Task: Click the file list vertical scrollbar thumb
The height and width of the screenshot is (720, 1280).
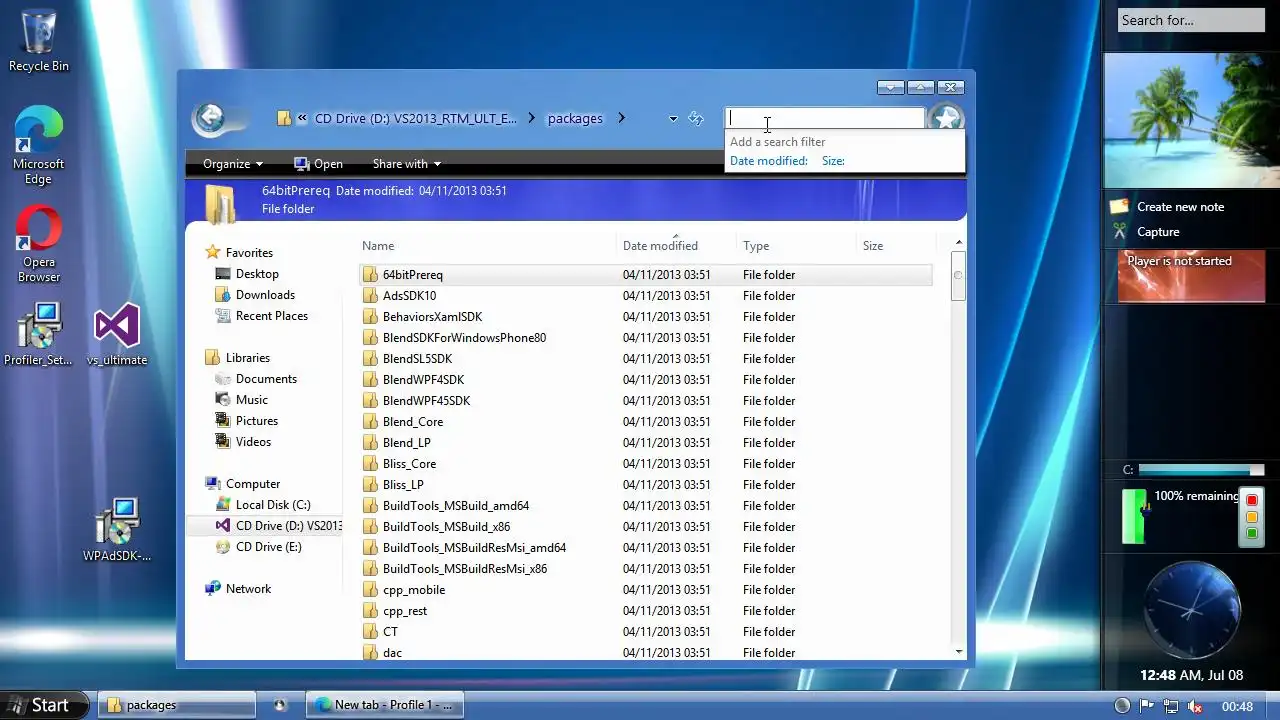Action: (x=958, y=278)
